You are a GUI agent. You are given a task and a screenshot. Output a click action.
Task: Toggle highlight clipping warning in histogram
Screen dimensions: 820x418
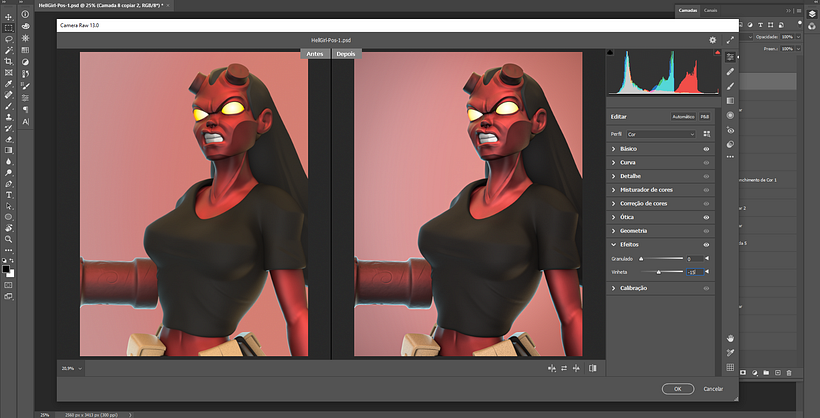click(717, 53)
